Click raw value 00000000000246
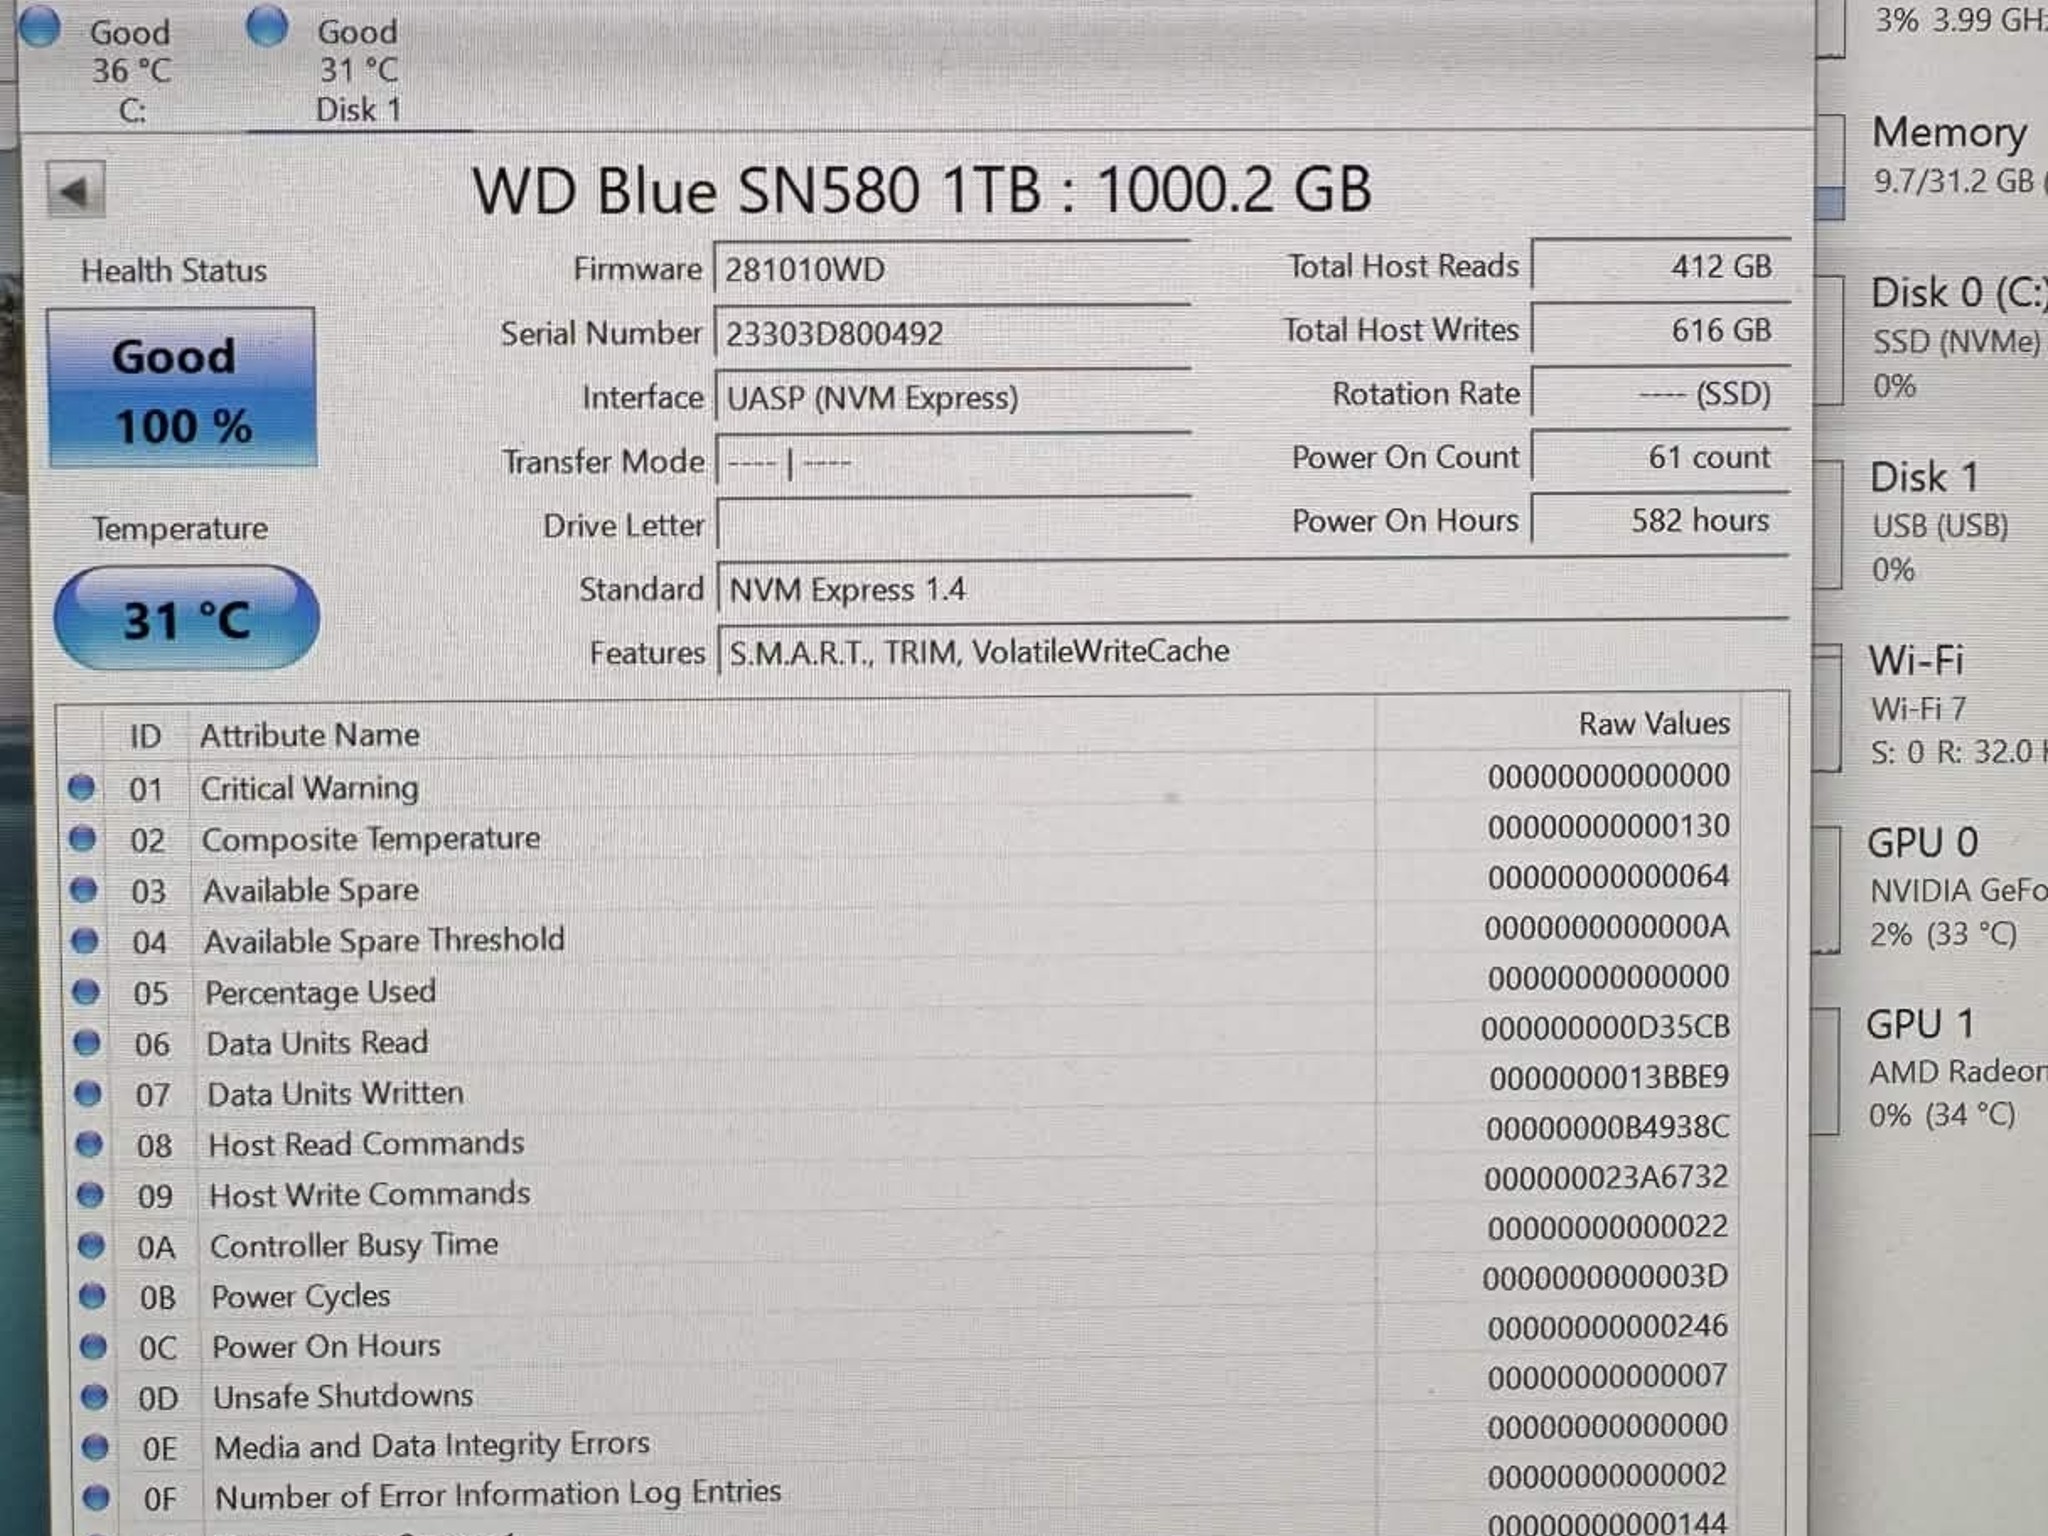 point(1607,1327)
